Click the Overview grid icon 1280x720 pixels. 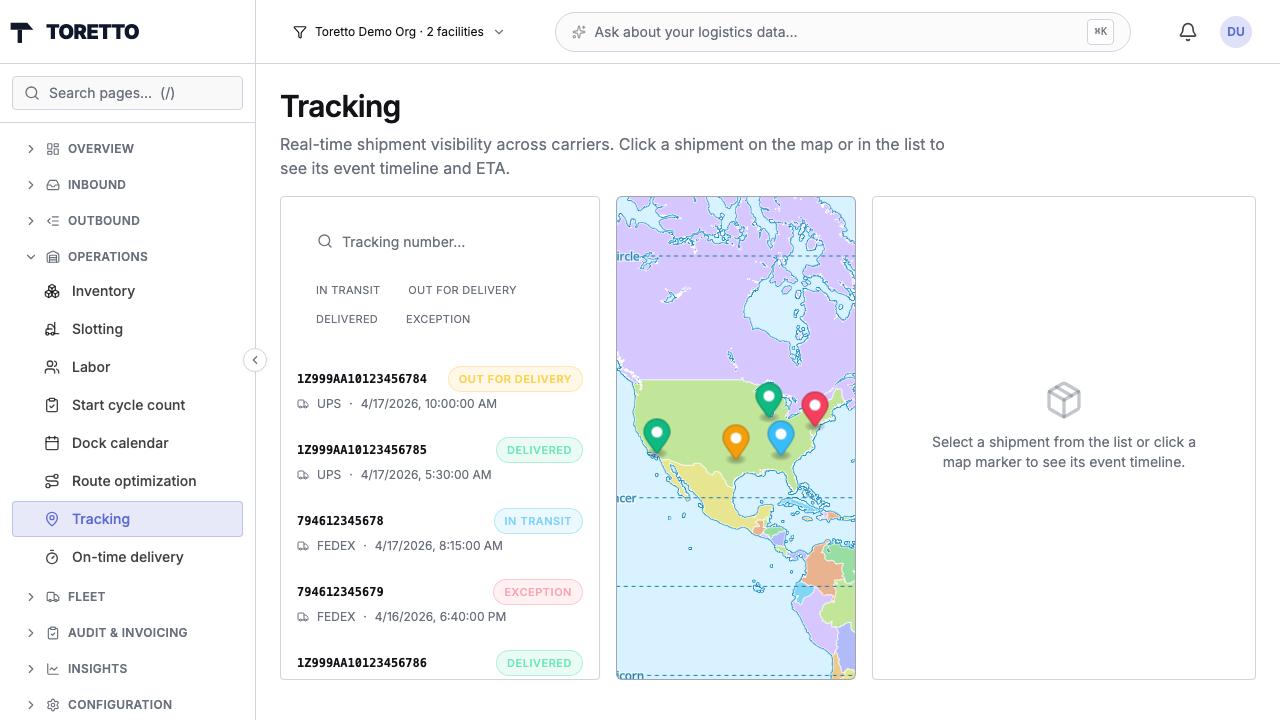click(53, 149)
